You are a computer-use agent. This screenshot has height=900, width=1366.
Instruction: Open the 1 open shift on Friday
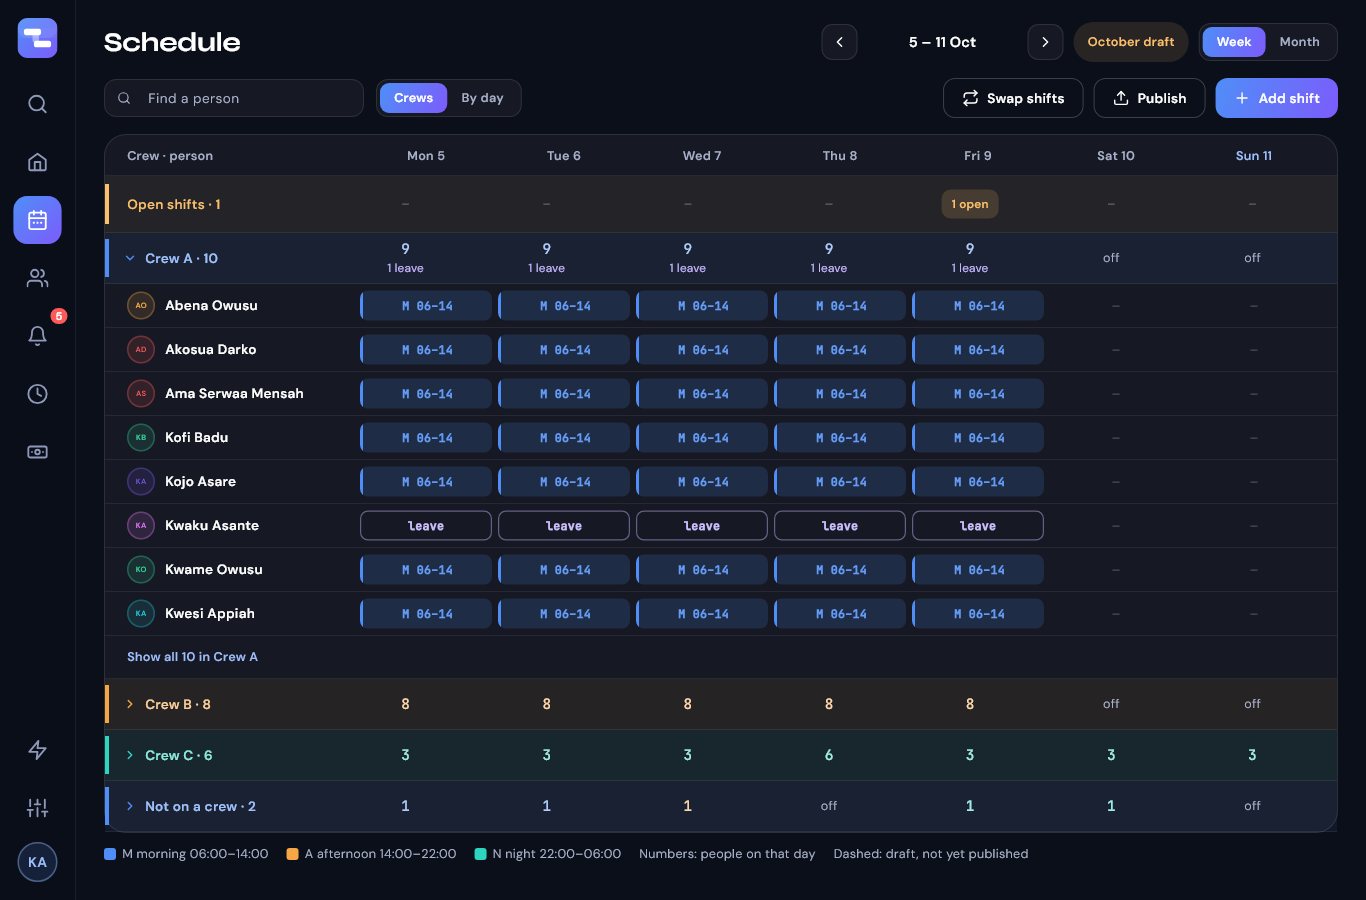[x=970, y=204]
